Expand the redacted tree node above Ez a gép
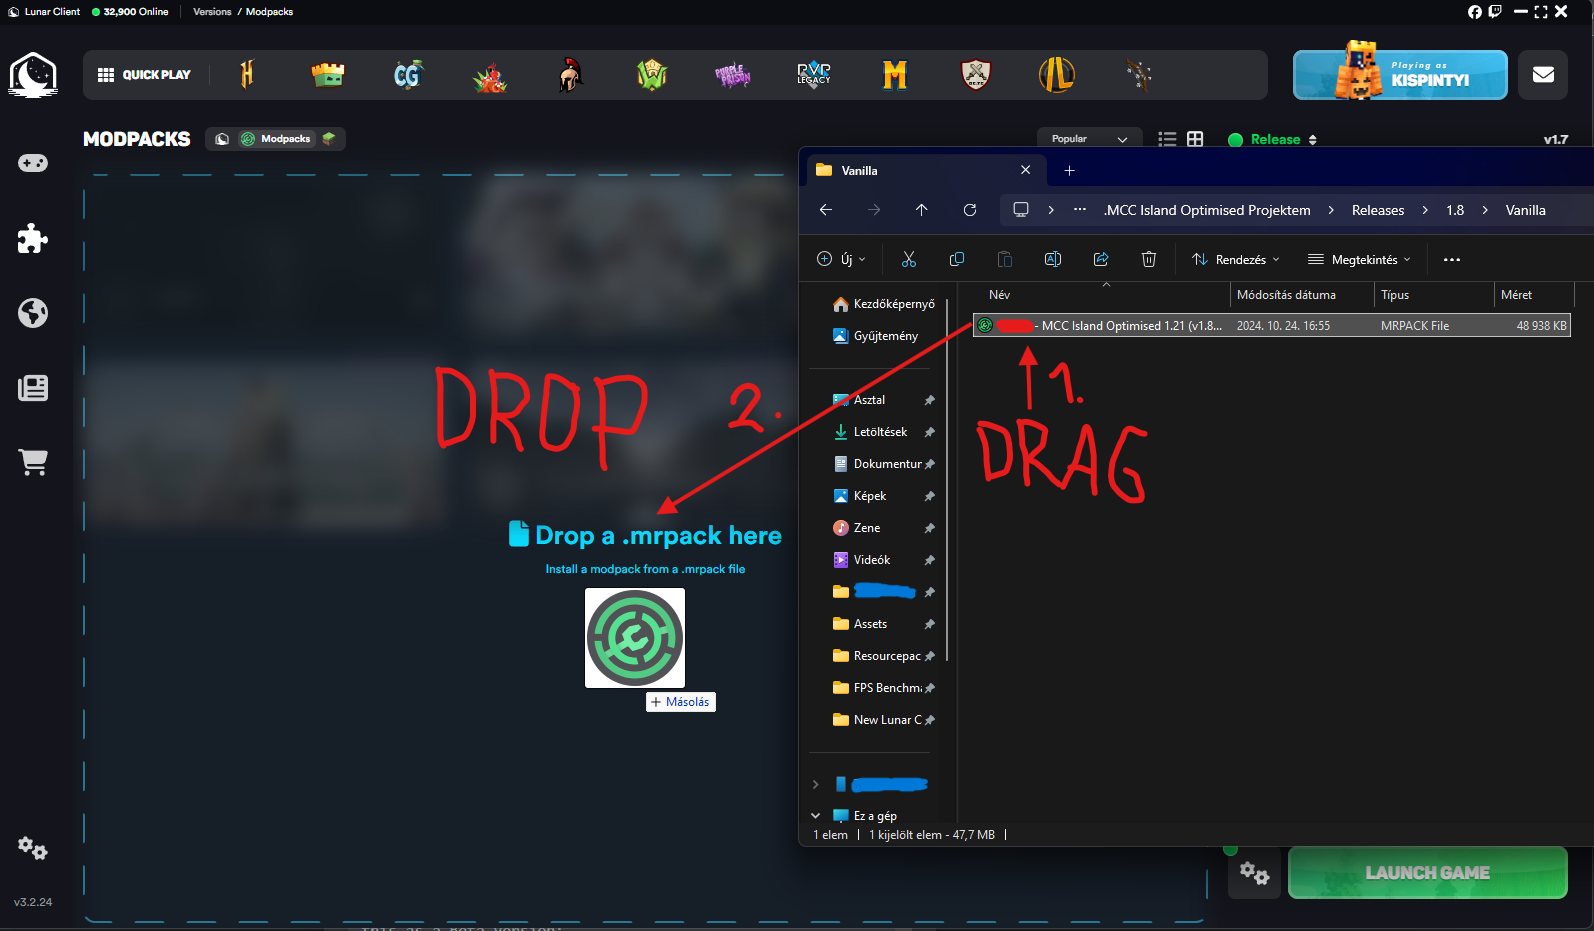The image size is (1594, 931). [x=816, y=784]
